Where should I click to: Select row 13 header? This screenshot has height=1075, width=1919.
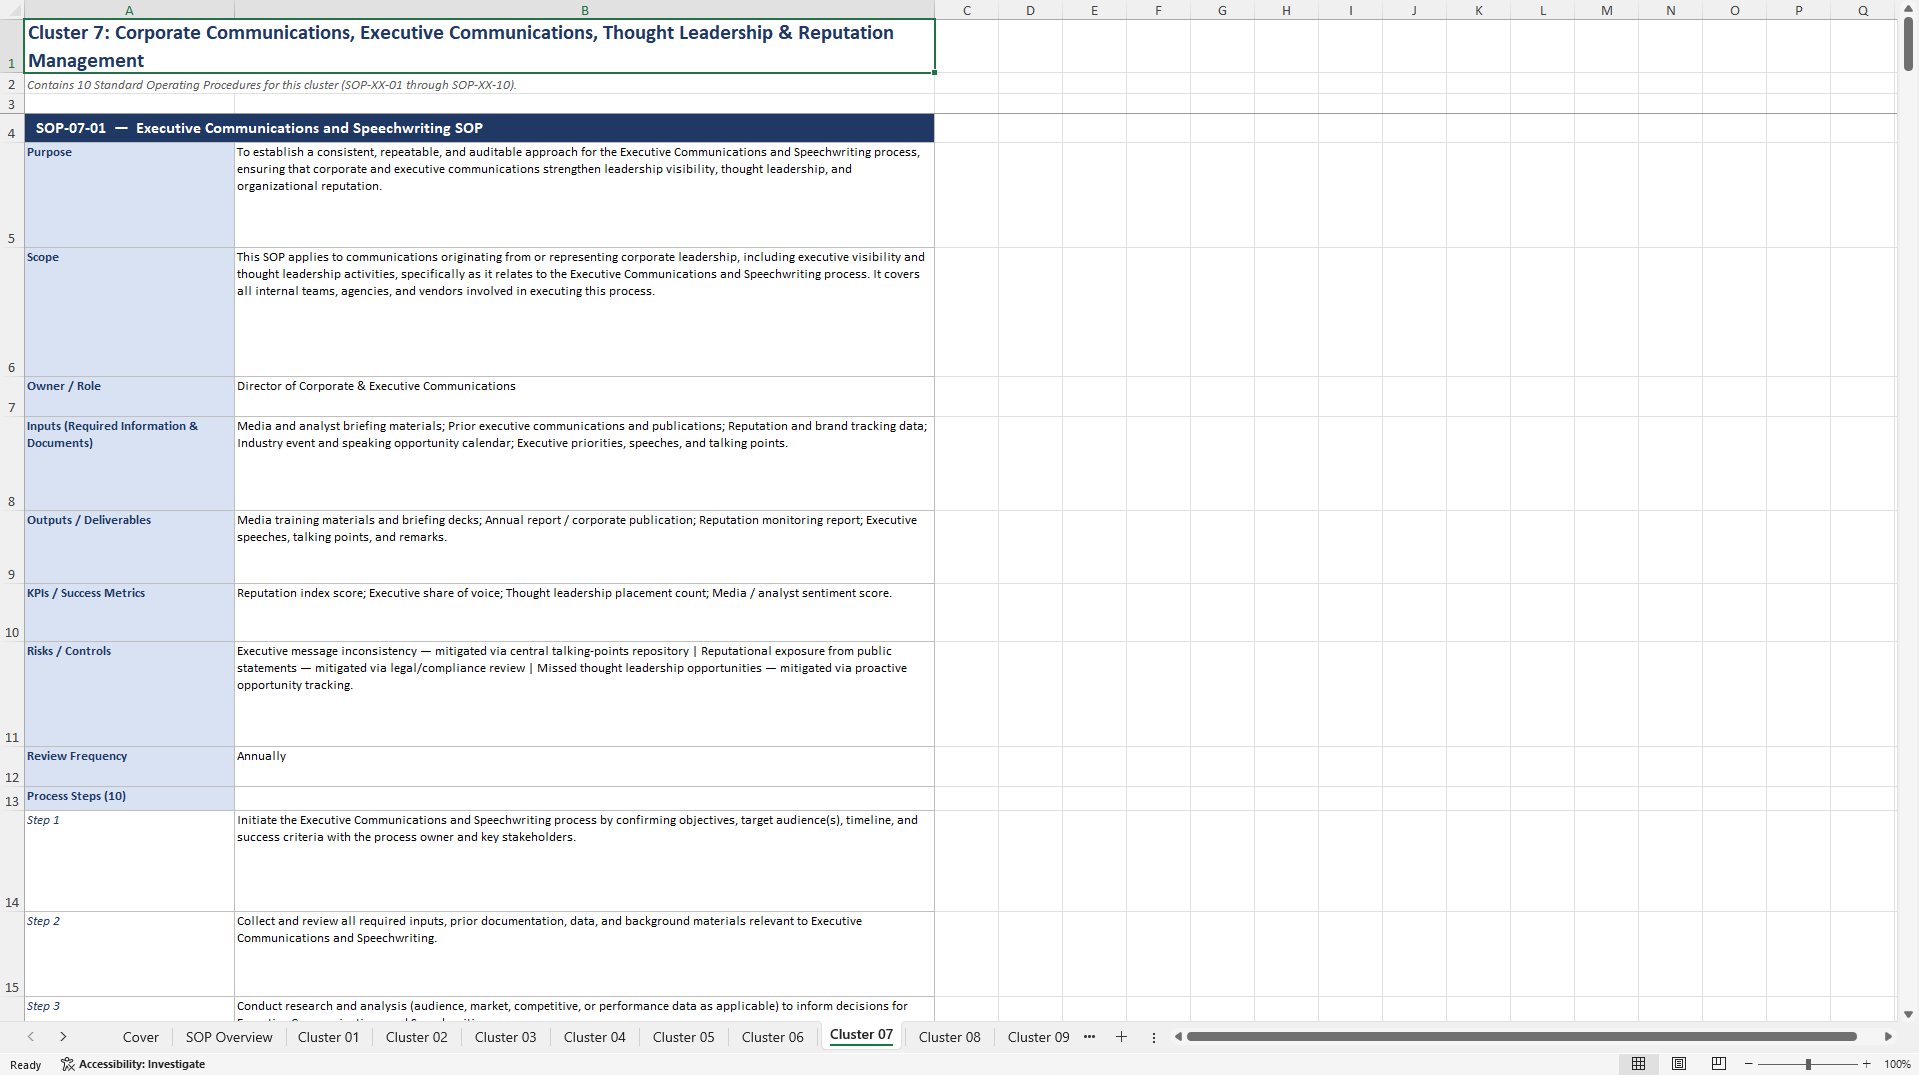(x=12, y=798)
